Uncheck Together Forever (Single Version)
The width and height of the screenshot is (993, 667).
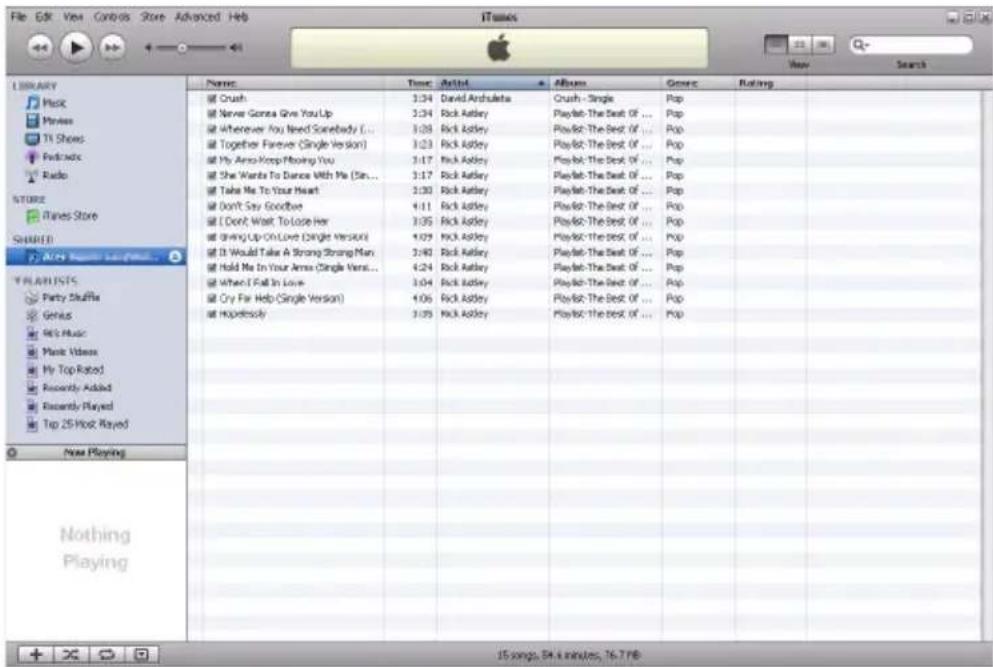212,144
